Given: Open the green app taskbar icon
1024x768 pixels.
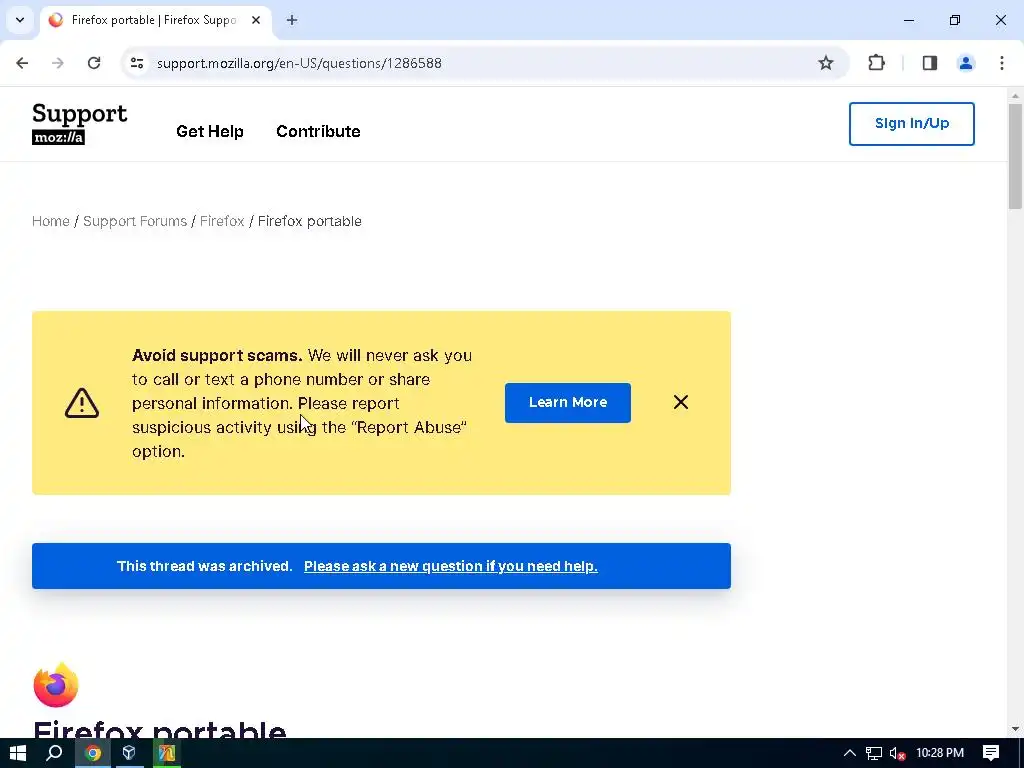Looking at the screenshot, I should (166, 753).
